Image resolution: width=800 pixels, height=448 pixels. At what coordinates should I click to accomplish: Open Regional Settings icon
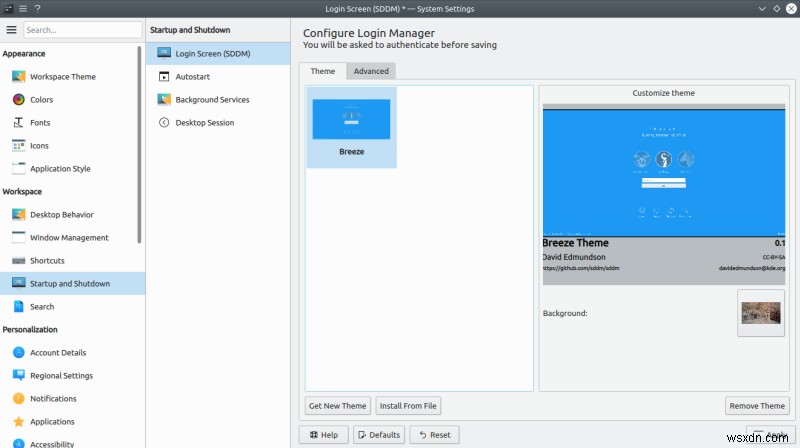point(19,375)
